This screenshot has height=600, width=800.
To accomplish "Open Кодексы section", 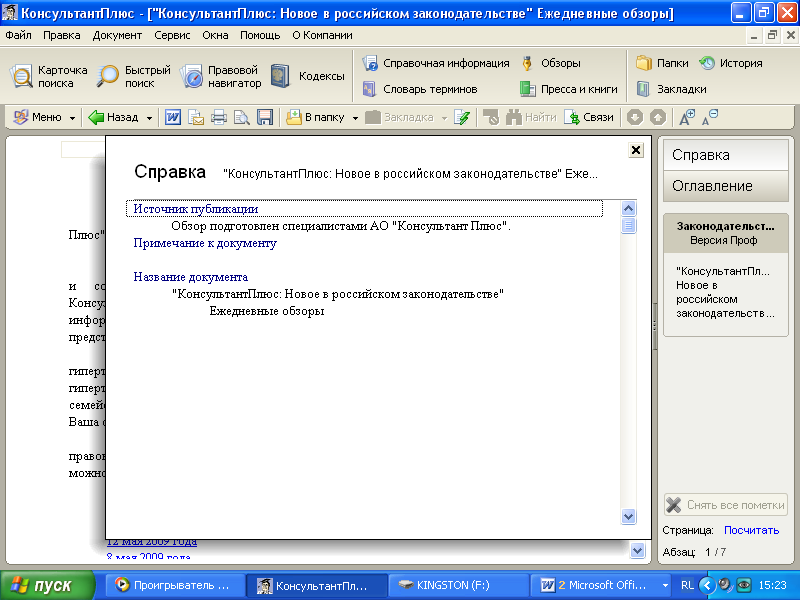I will (x=308, y=77).
